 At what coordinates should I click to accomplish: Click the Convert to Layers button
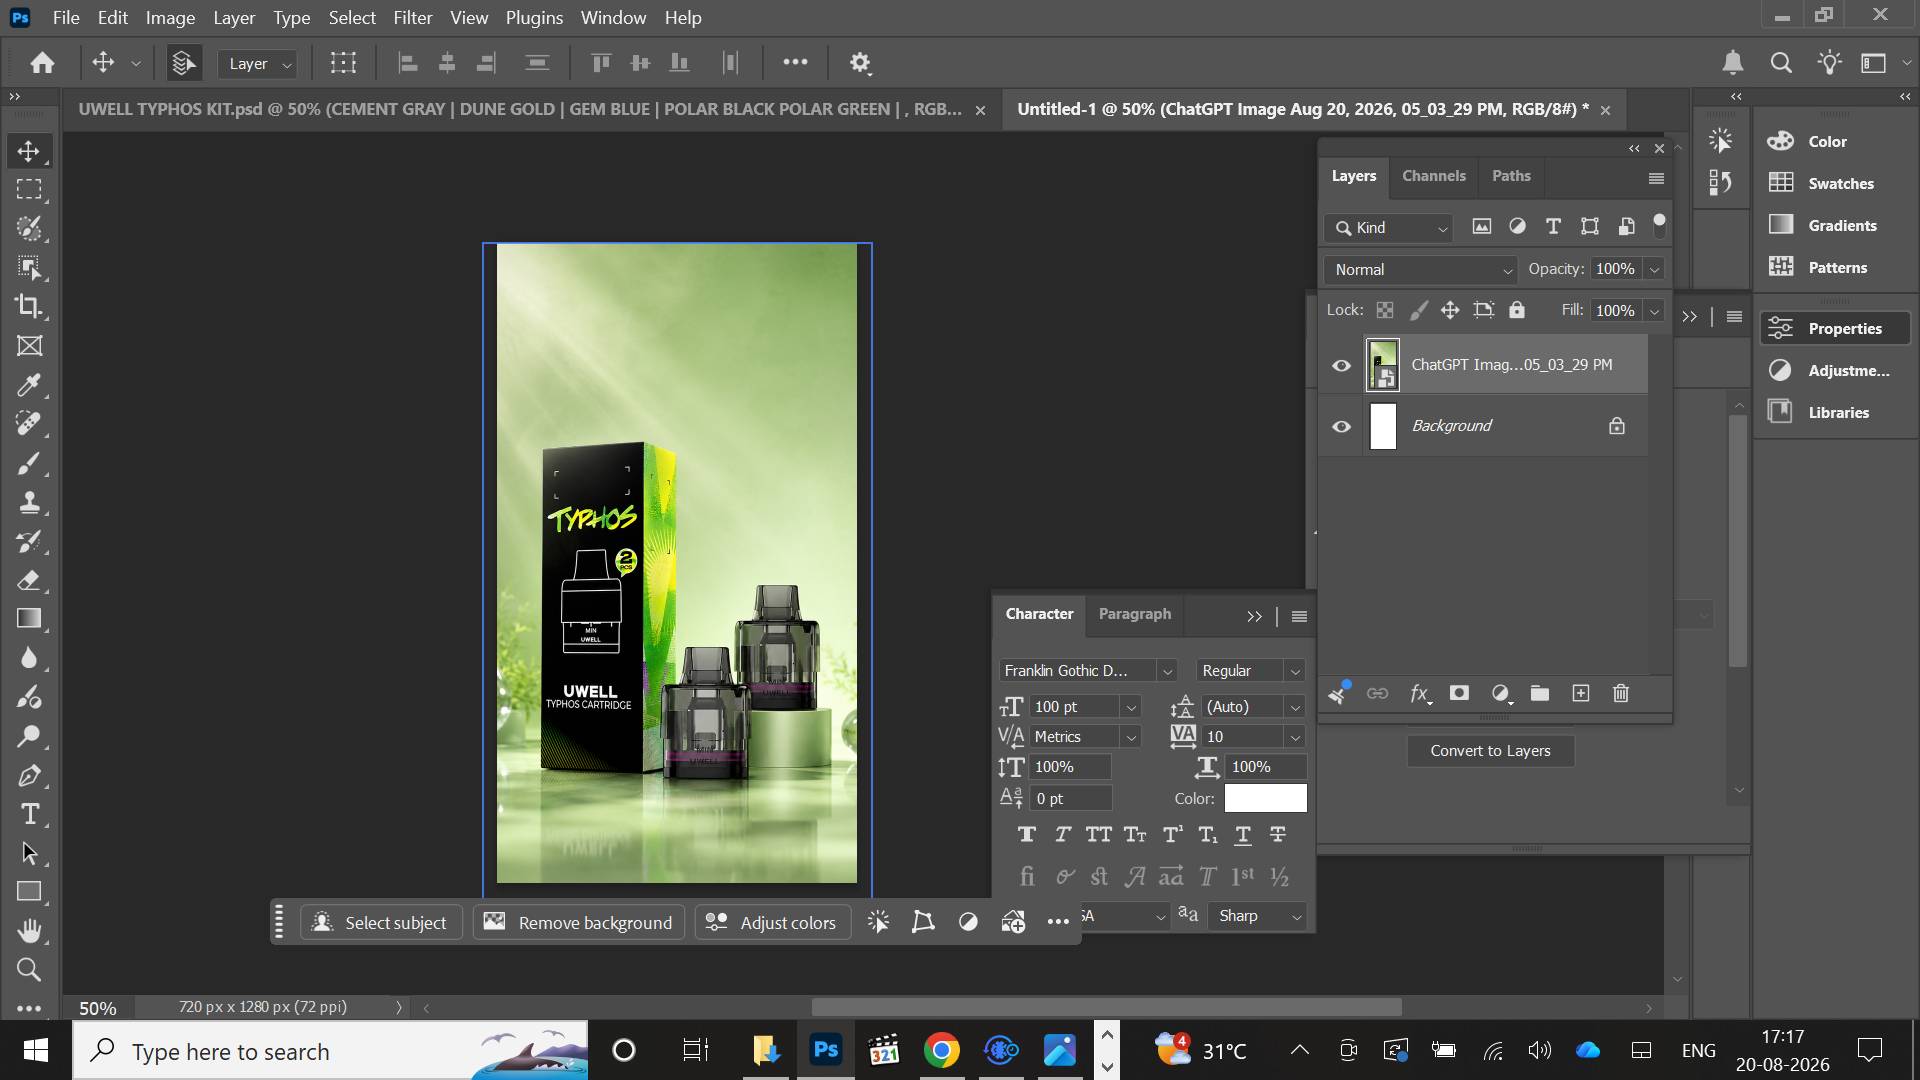point(1490,751)
